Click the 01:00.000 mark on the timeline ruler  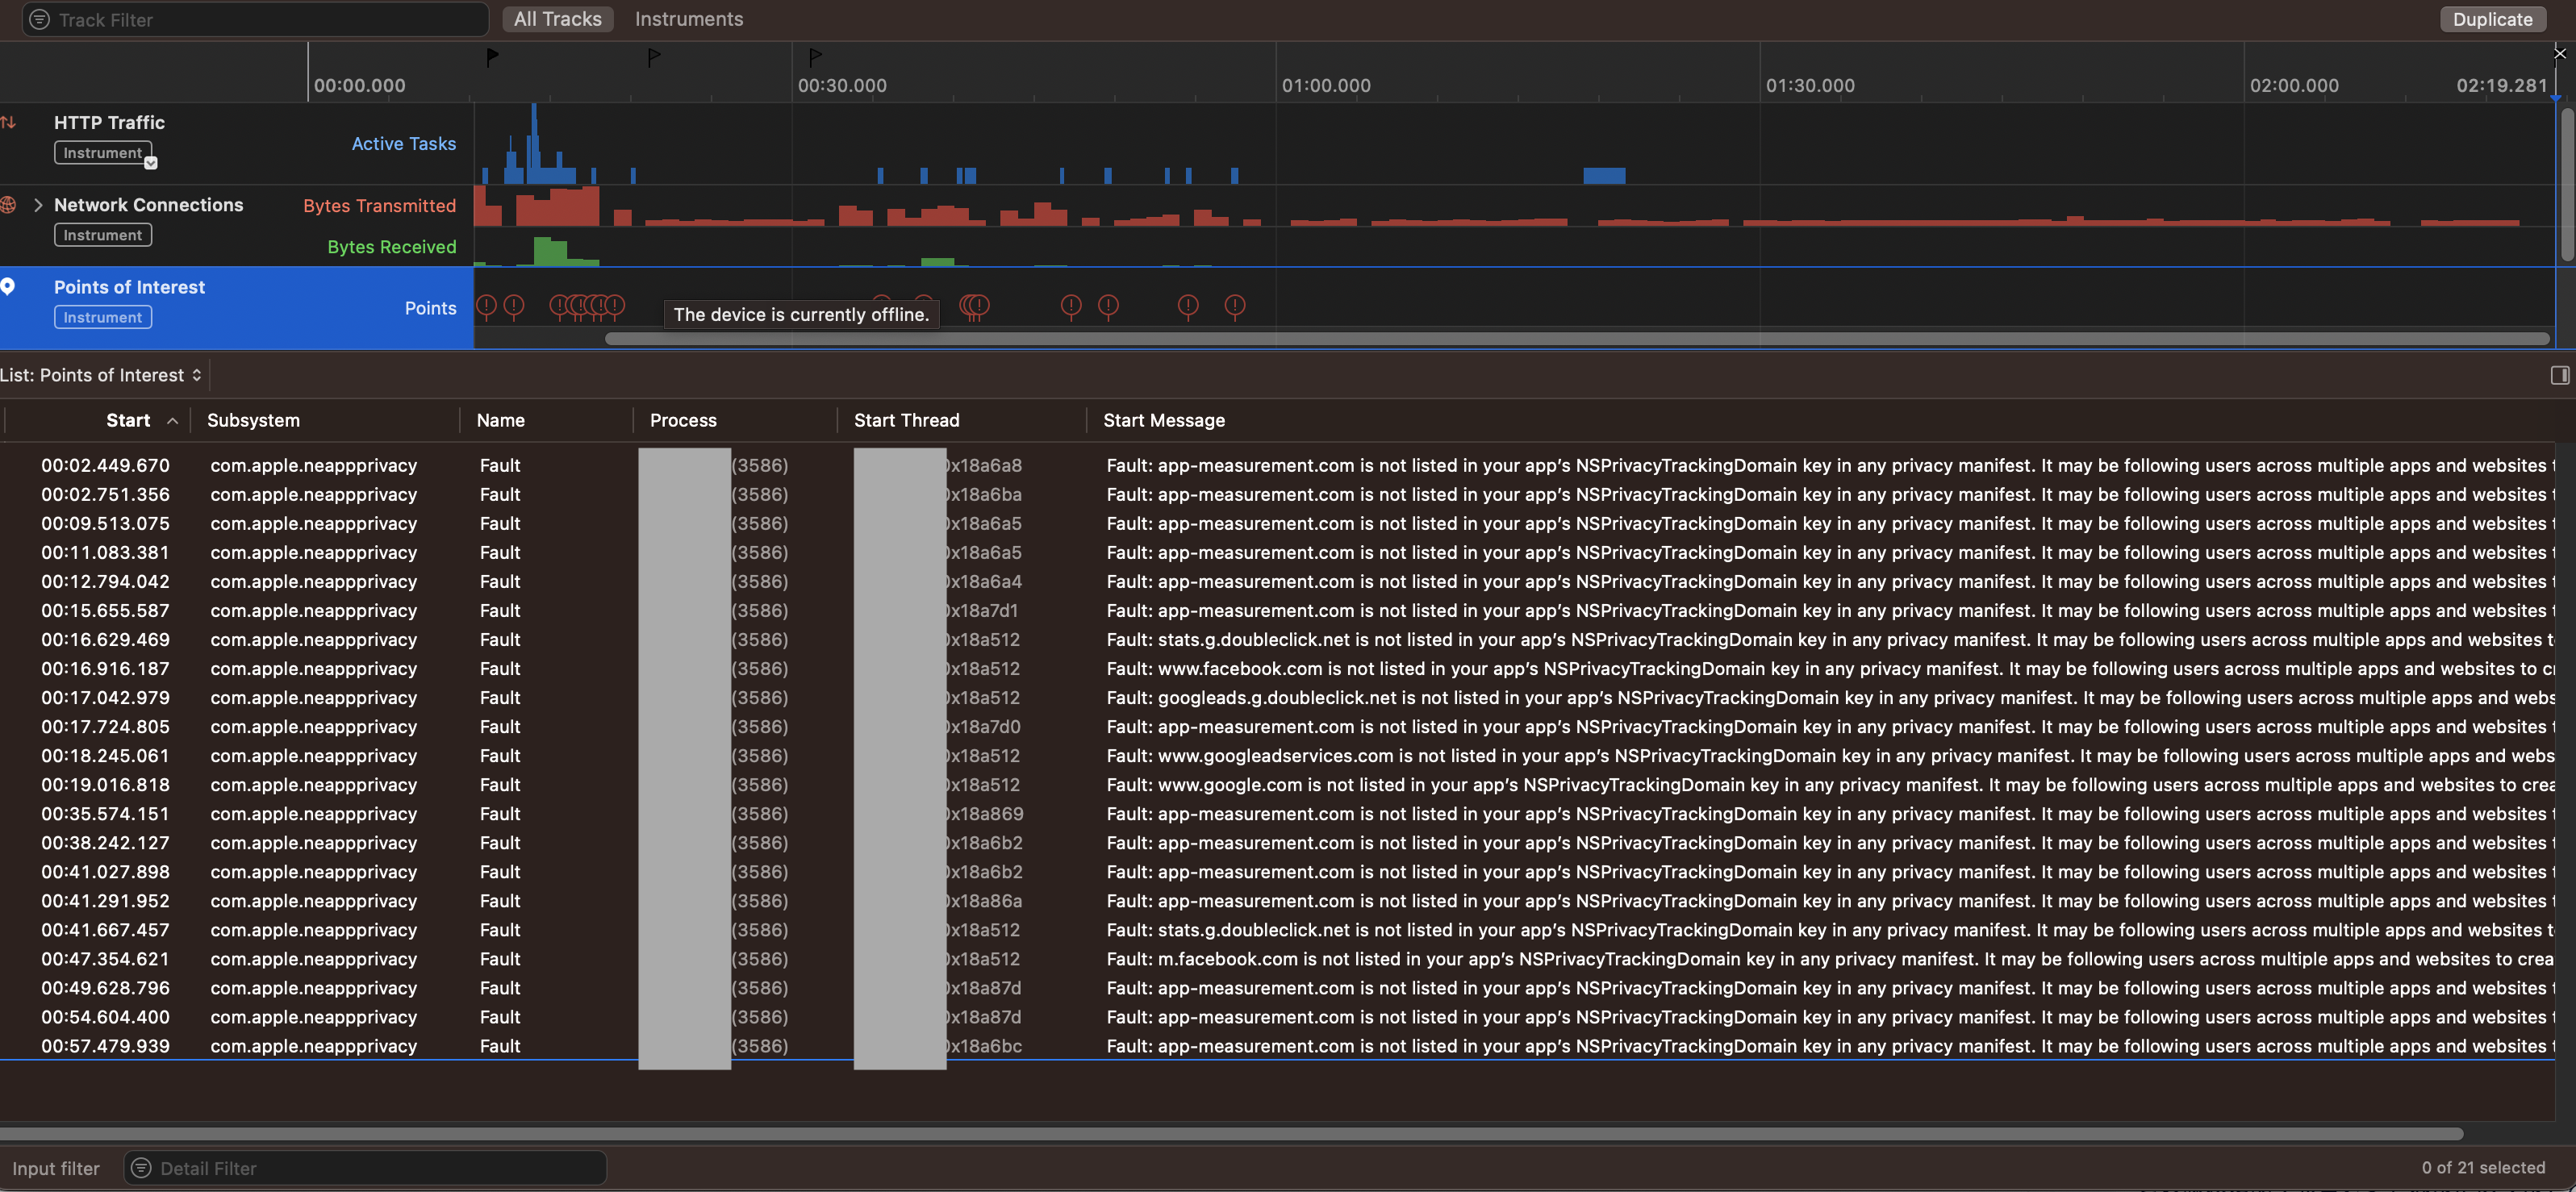(x=1326, y=86)
